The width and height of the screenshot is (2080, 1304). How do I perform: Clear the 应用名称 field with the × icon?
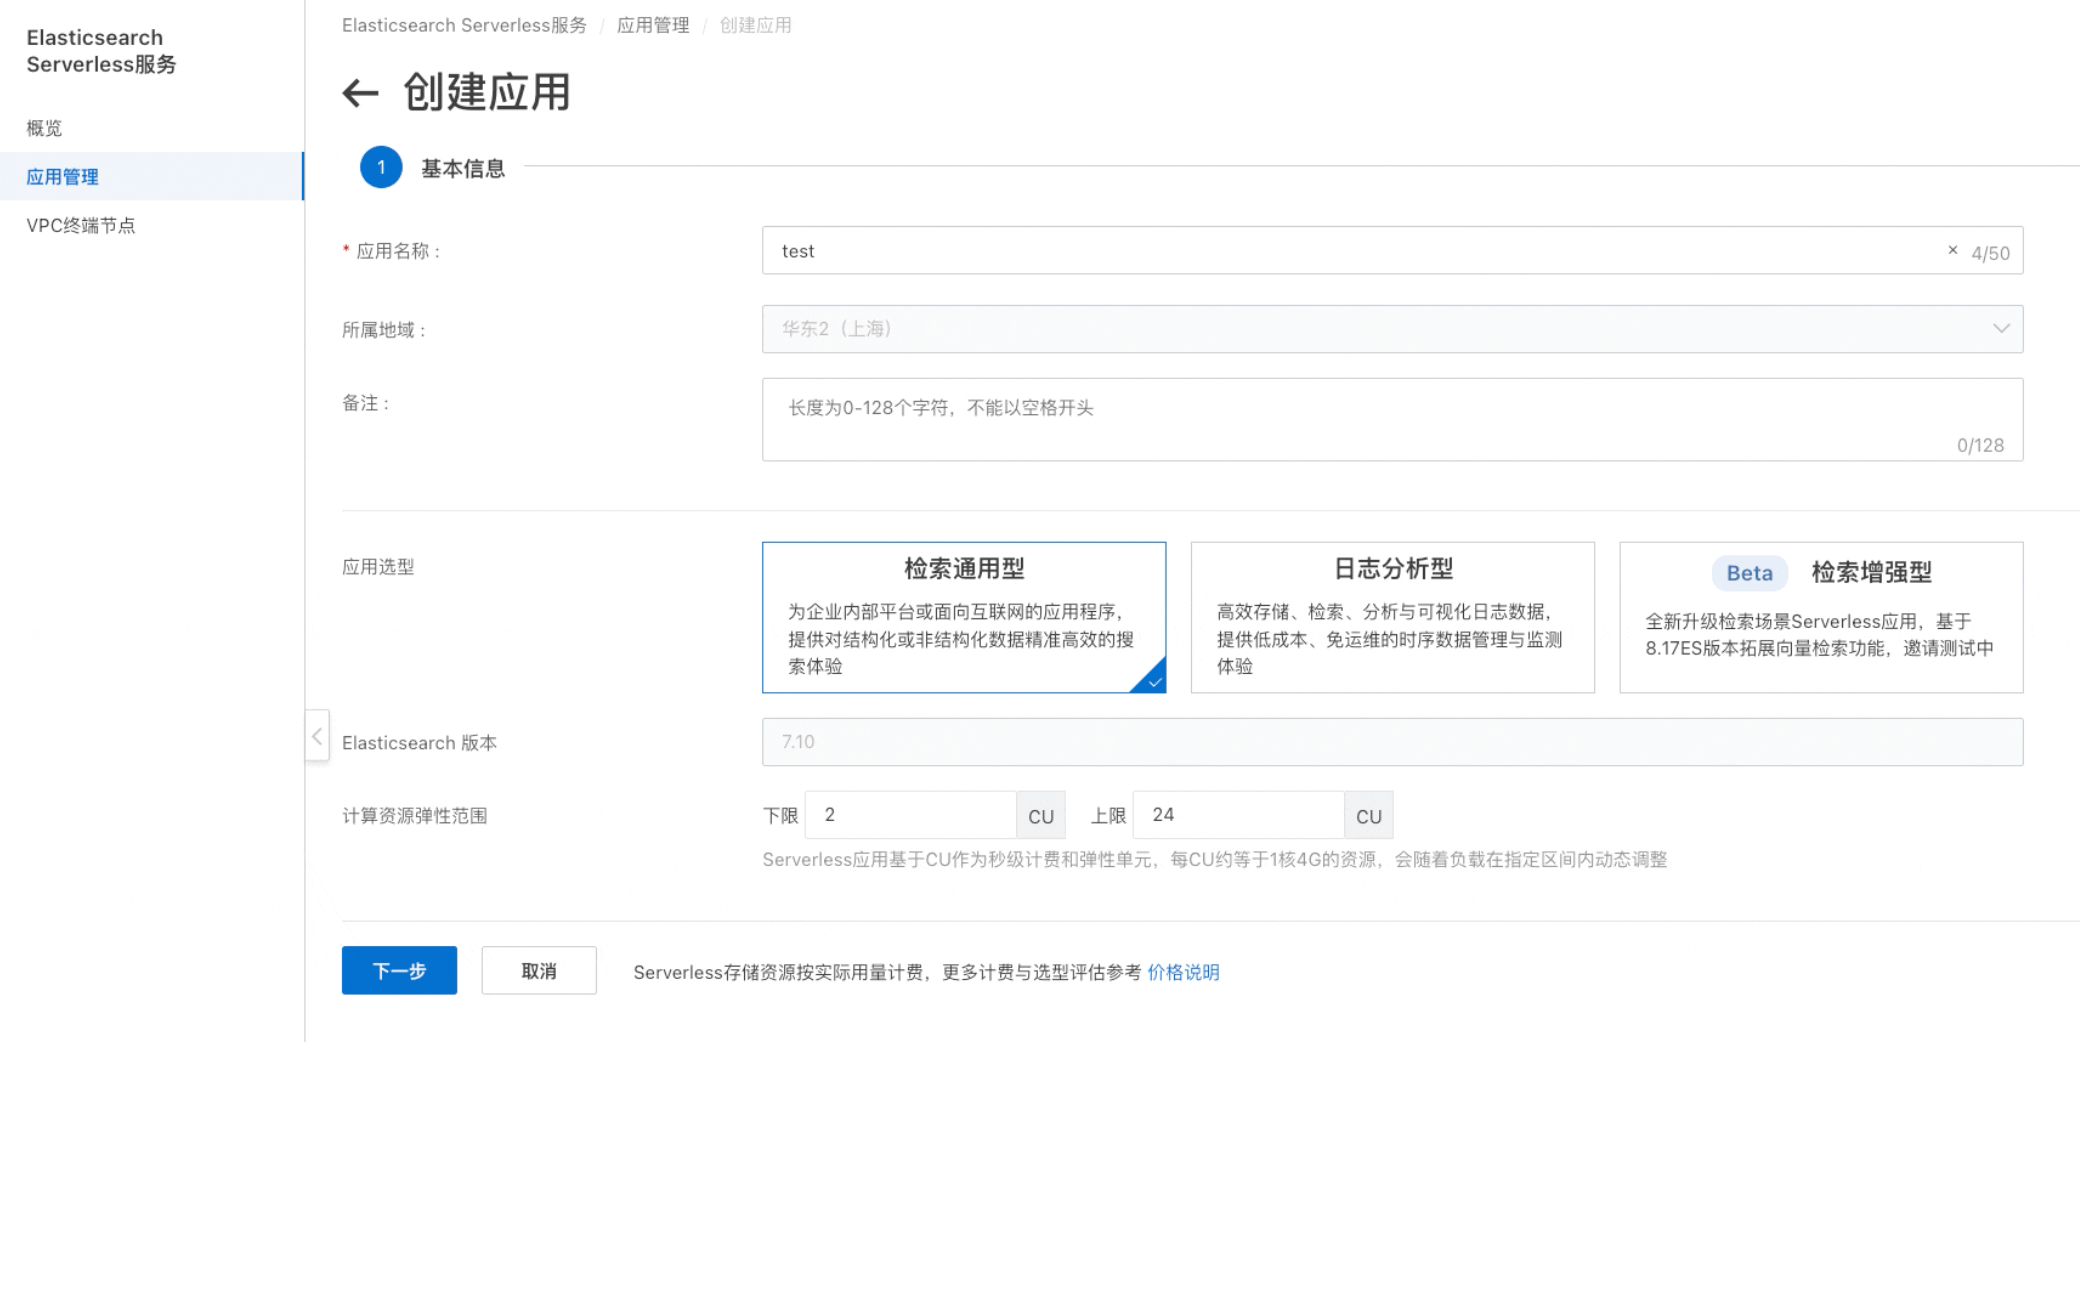click(1952, 250)
